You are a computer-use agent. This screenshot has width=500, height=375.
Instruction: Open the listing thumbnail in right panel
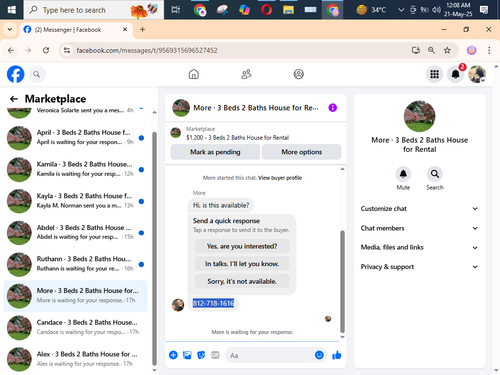419,116
